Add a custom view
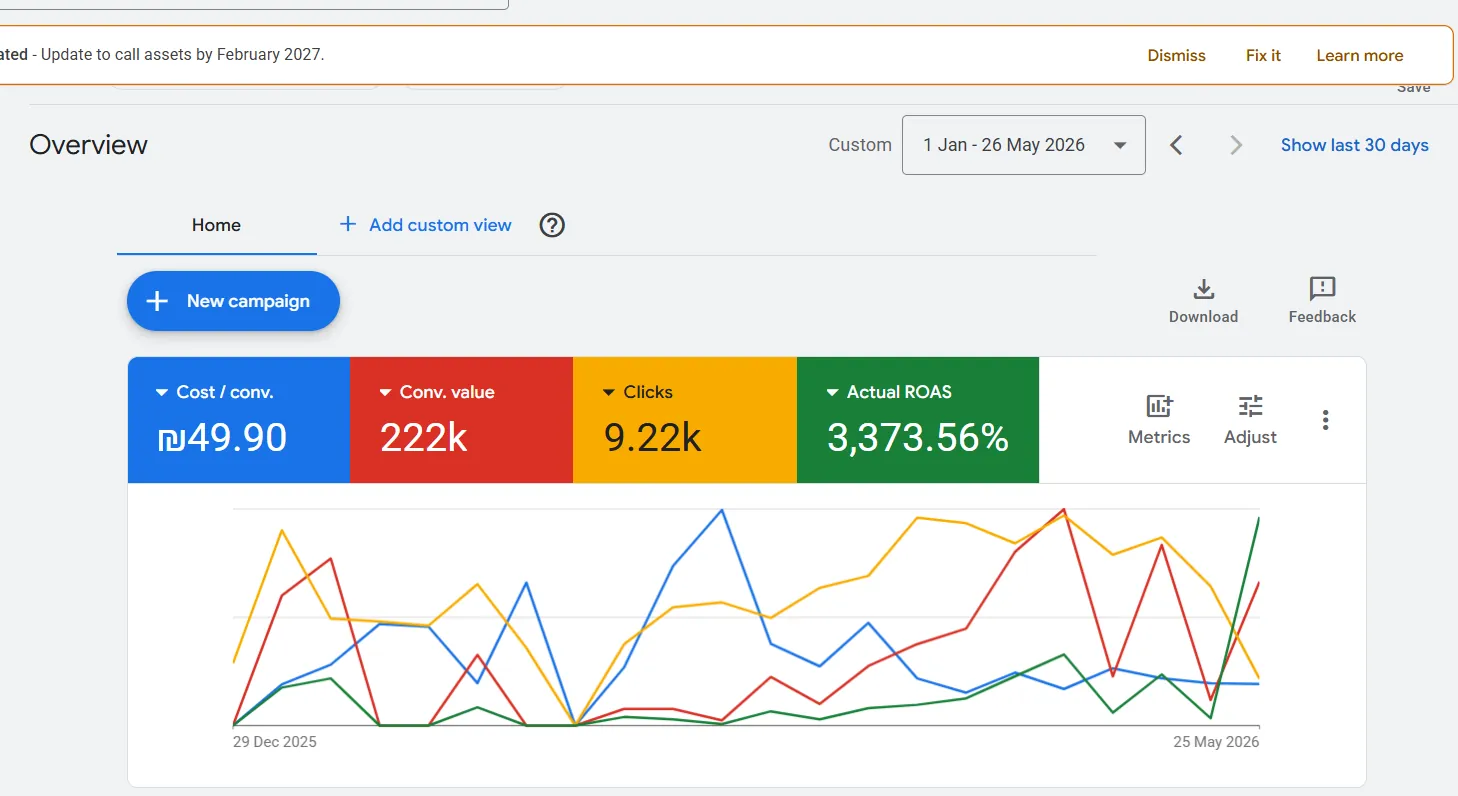This screenshot has width=1458, height=796. click(x=426, y=225)
